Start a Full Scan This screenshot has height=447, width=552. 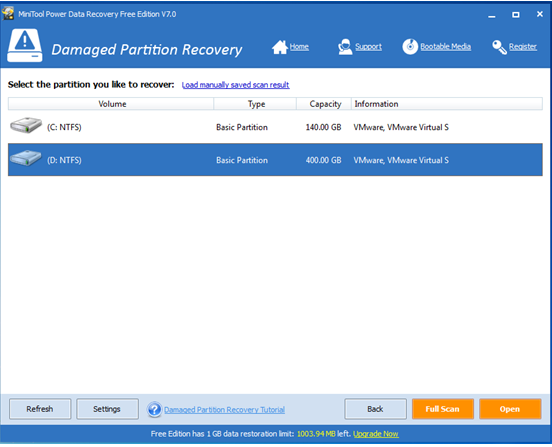point(443,409)
